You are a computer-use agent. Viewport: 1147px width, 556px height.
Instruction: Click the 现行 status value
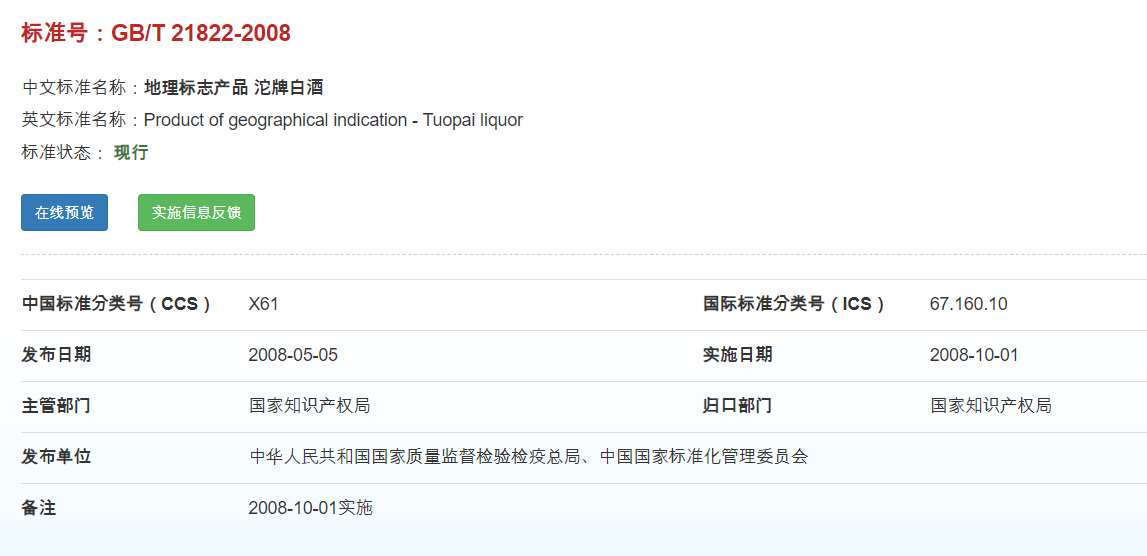tap(131, 153)
